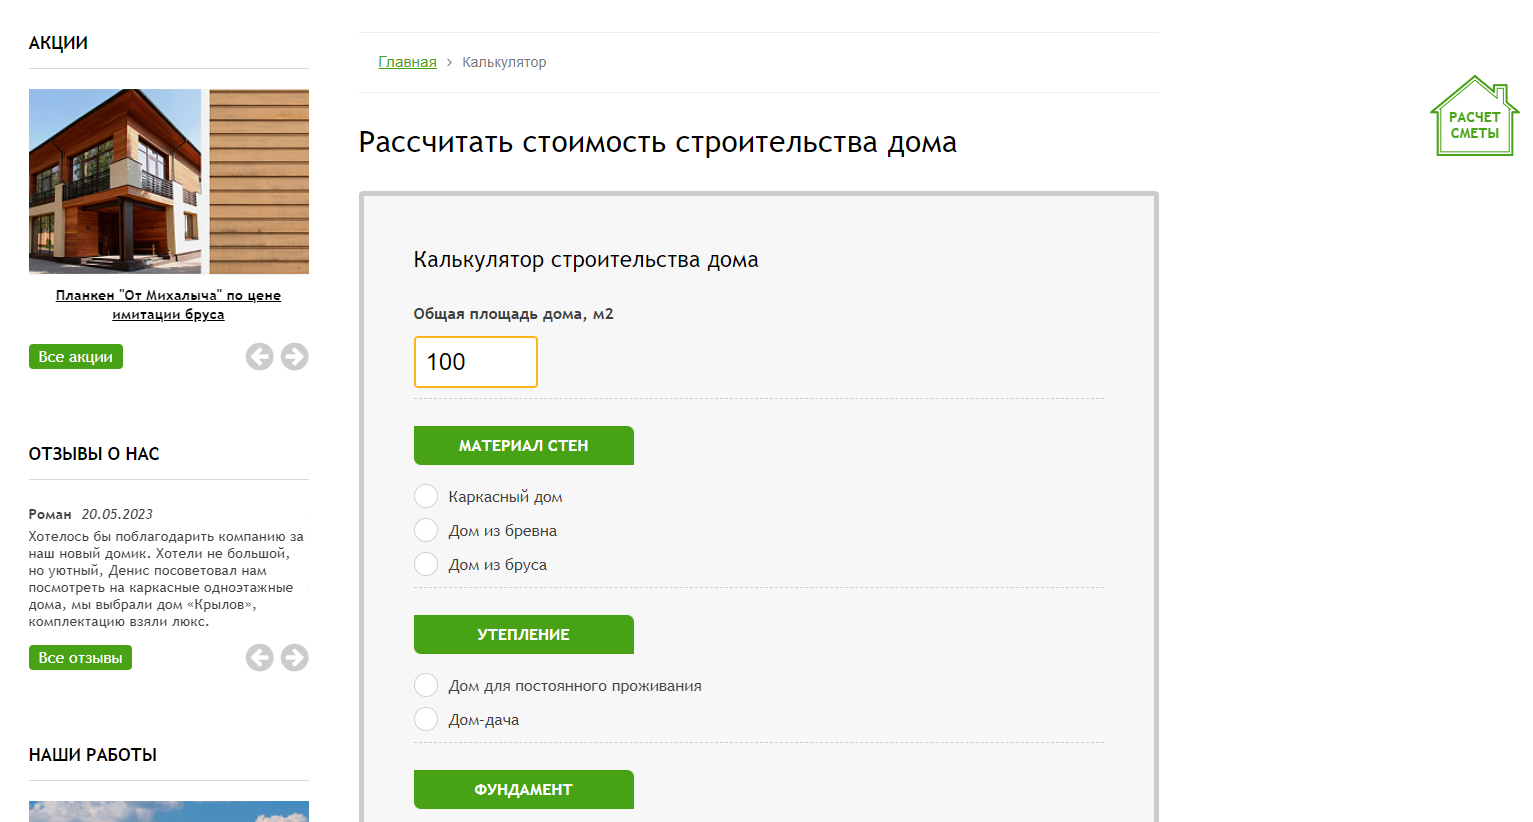The width and height of the screenshot is (1533, 822).
Task: Click the Все акции button
Action: pyautogui.click(x=76, y=357)
